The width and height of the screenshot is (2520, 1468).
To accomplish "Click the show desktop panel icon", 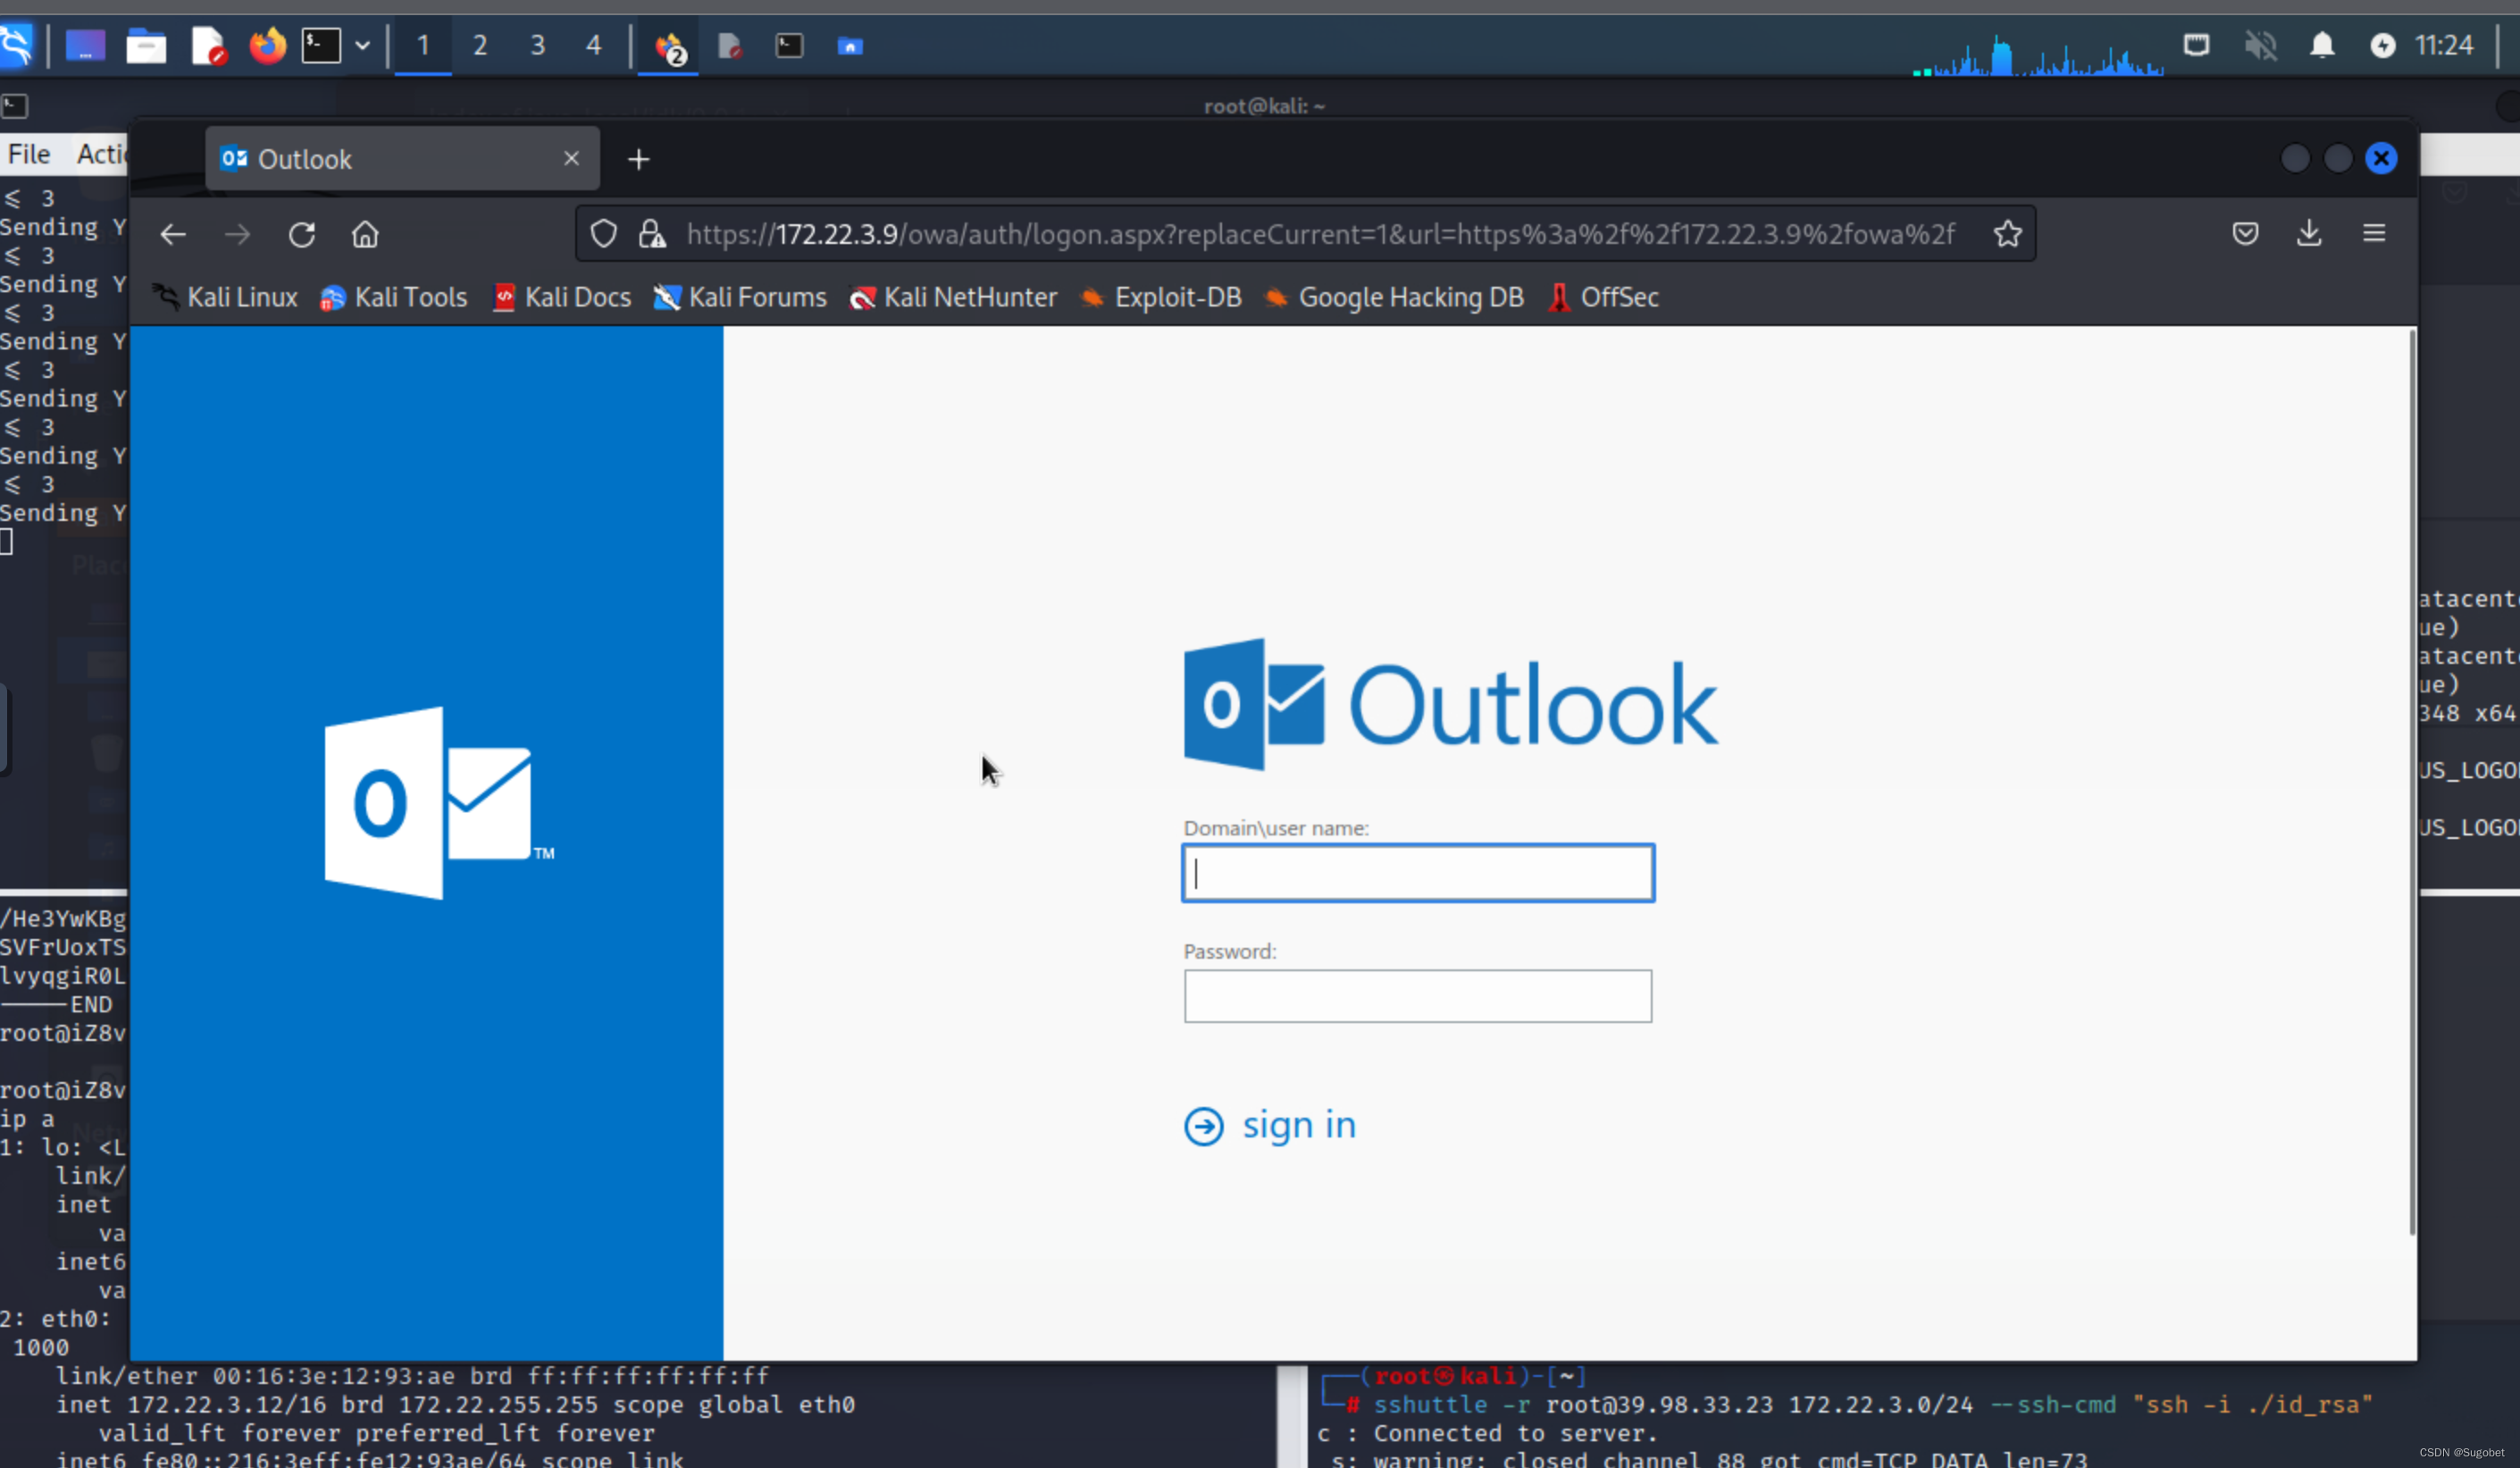I will coord(85,45).
